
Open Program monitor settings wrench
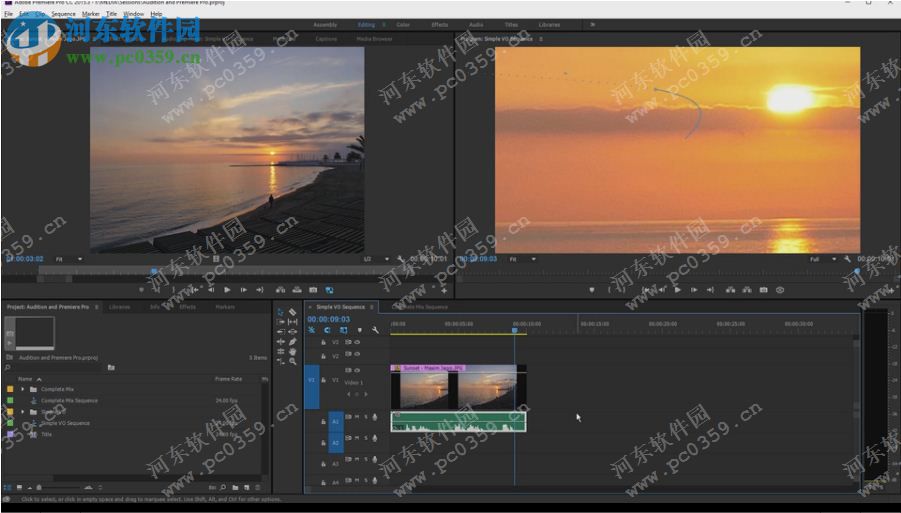coord(848,259)
